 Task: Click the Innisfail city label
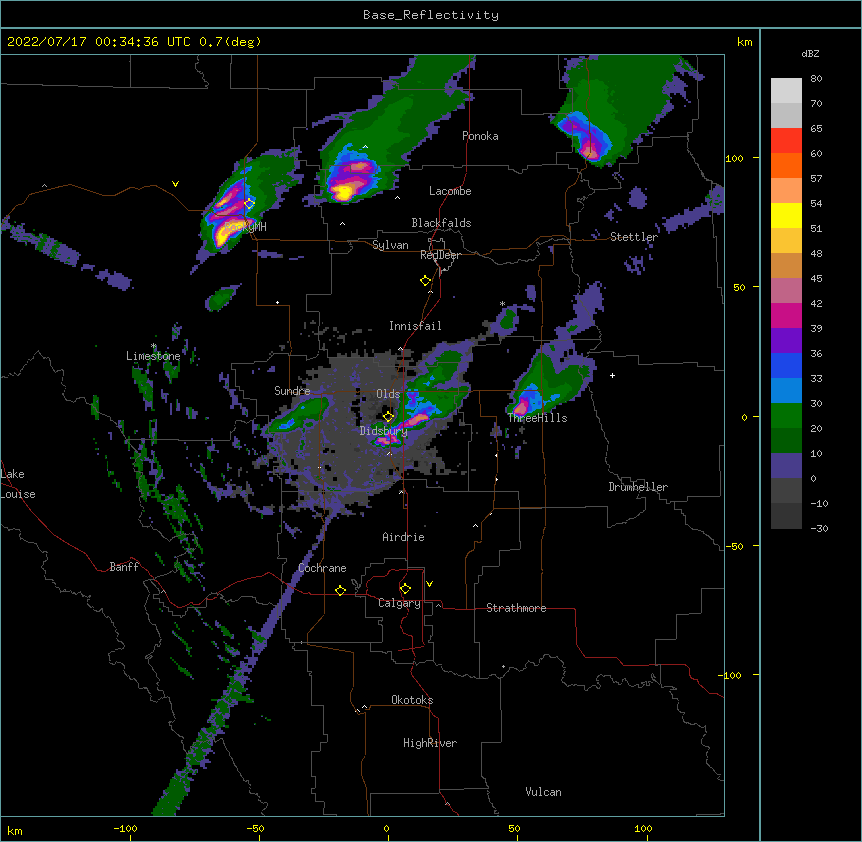point(415,326)
